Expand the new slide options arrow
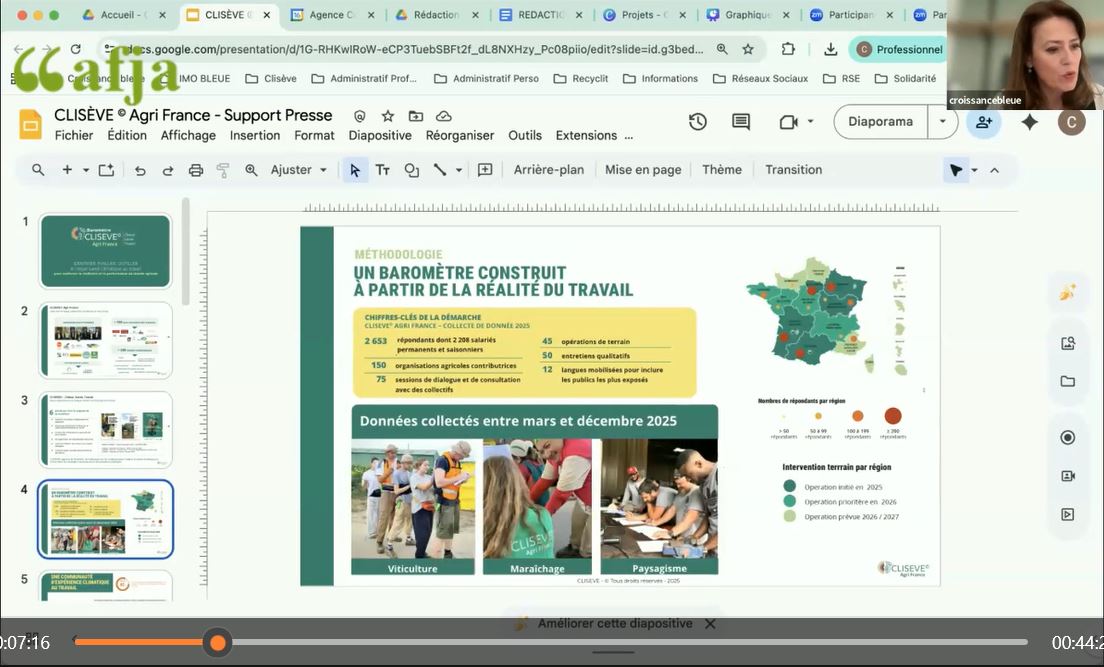 (86, 170)
